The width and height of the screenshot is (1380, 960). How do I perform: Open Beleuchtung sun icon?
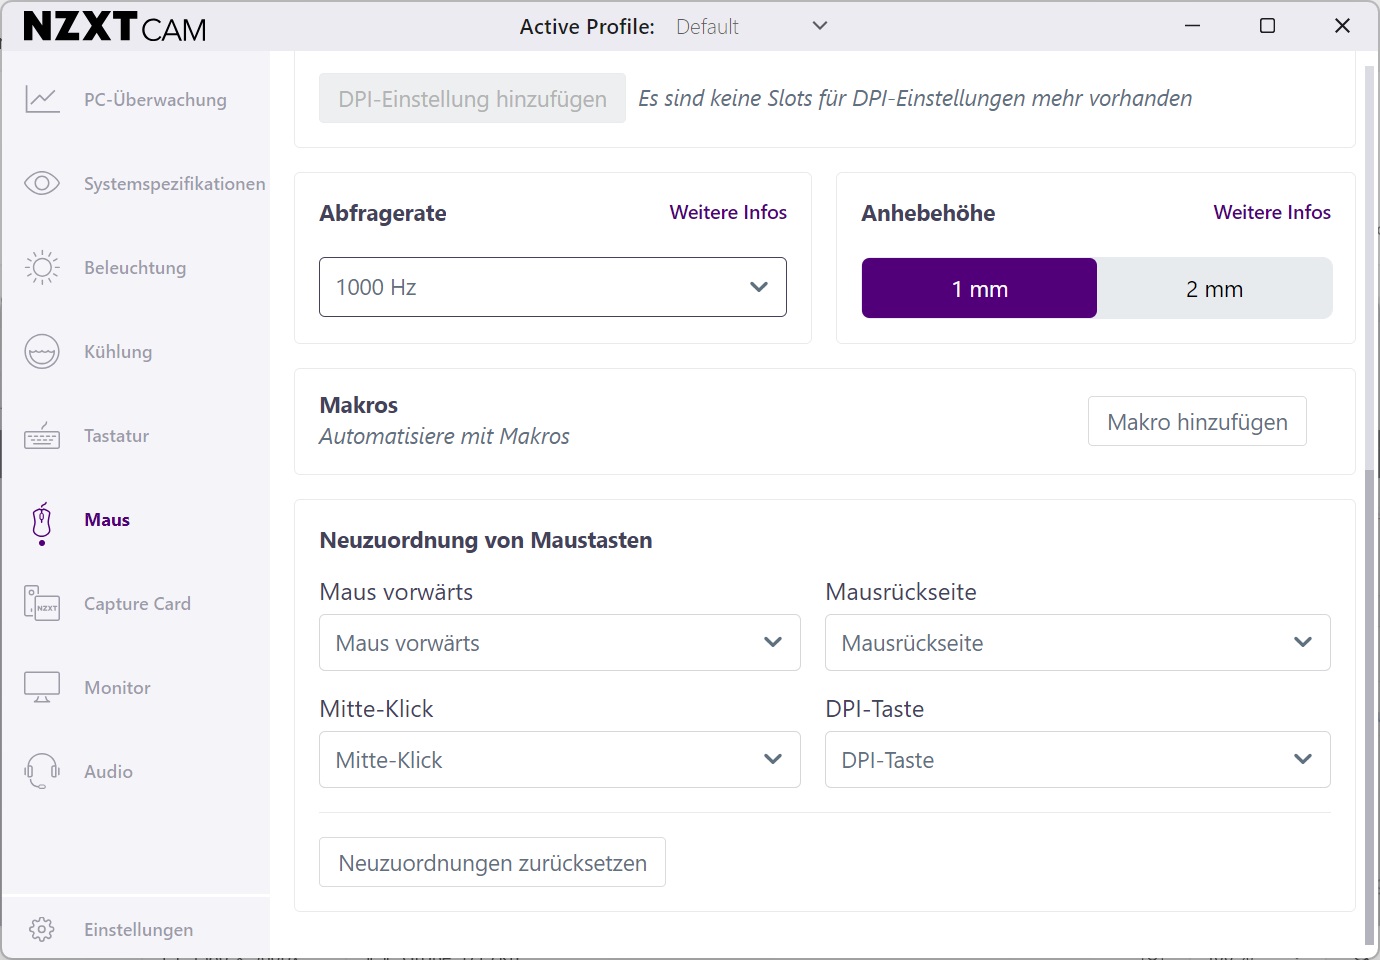[x=42, y=267]
